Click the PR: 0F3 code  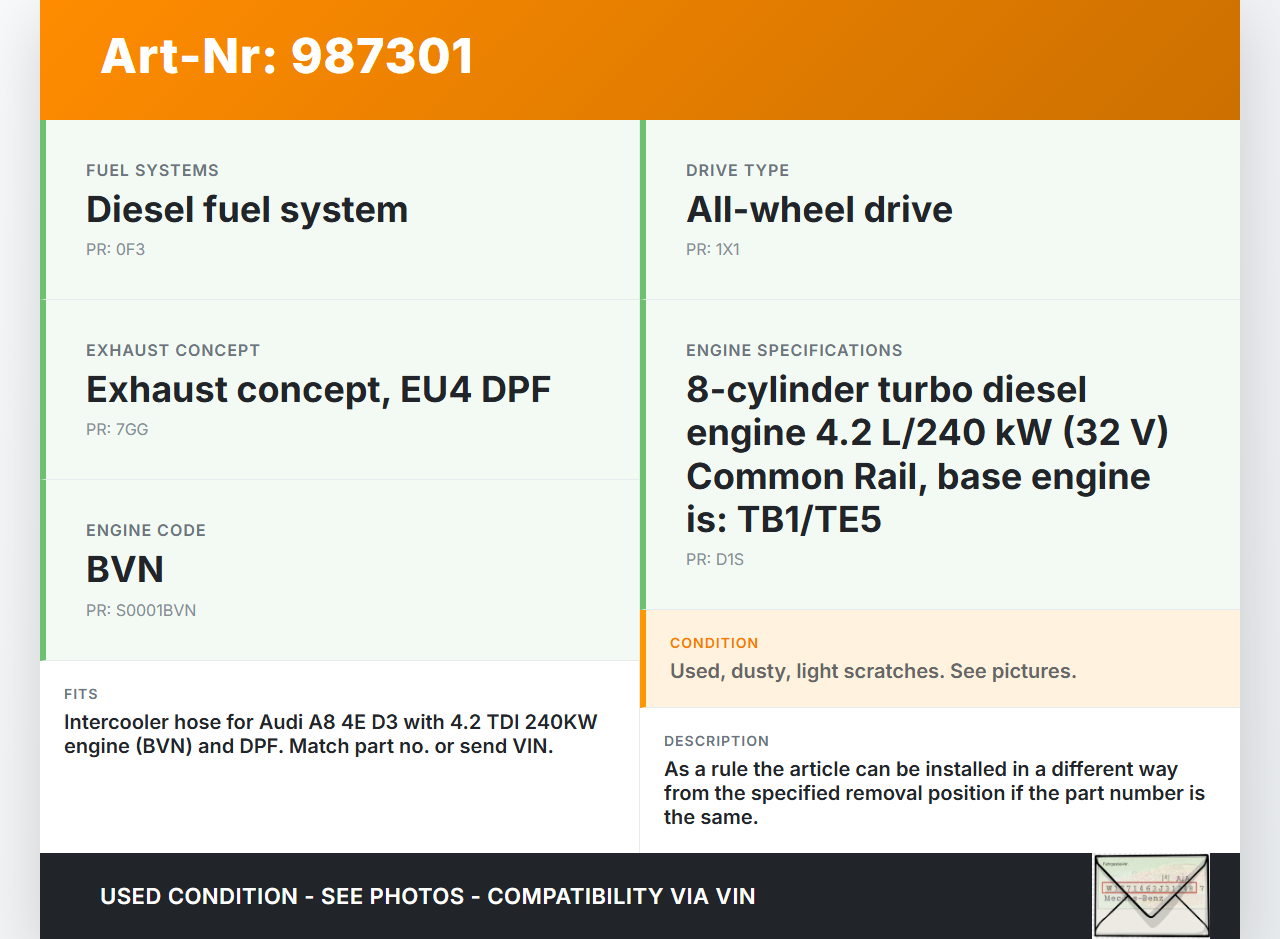click(x=115, y=249)
